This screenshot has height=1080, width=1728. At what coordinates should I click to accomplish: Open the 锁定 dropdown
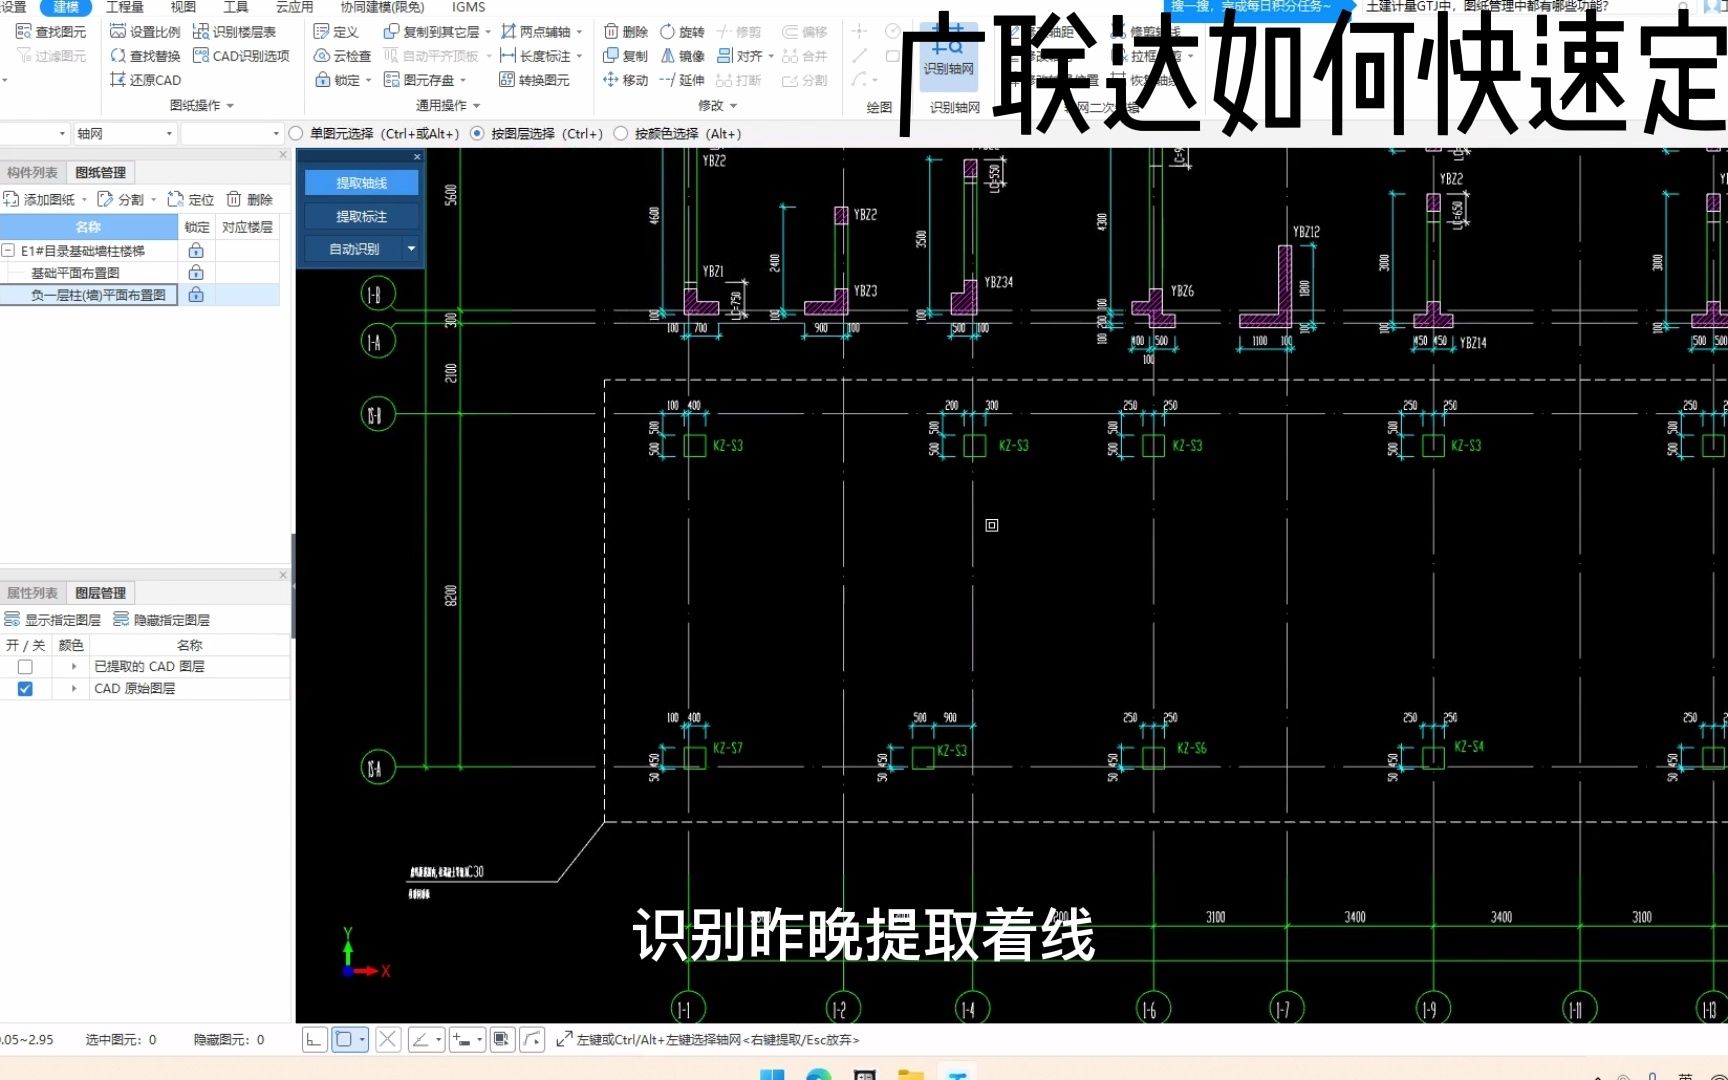pos(369,80)
